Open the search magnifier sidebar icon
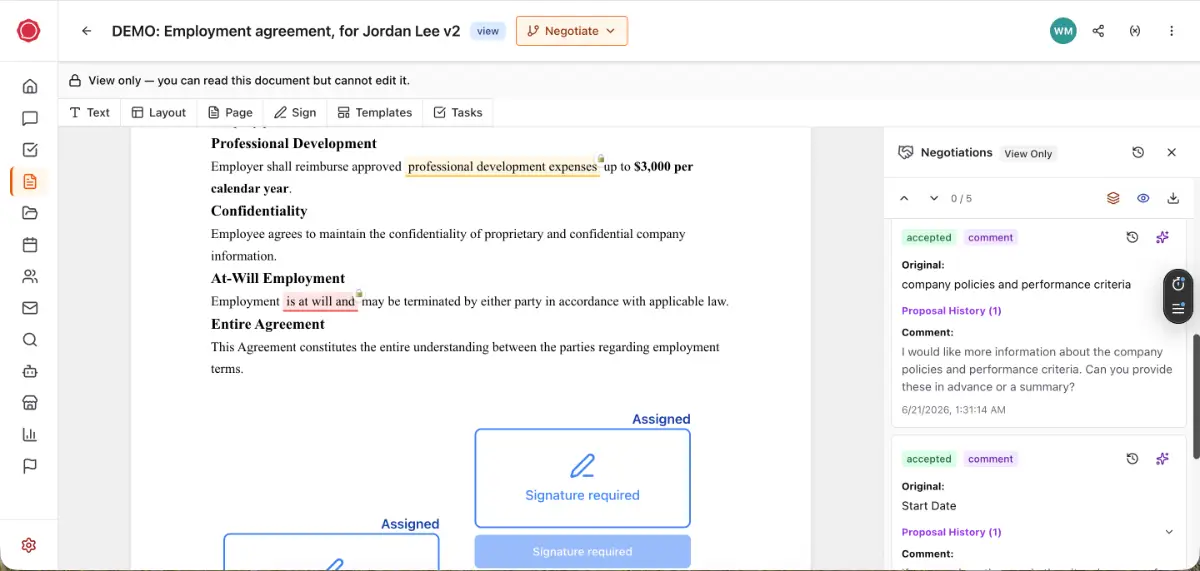Screen dimensions: 1200x571 (x=30, y=340)
